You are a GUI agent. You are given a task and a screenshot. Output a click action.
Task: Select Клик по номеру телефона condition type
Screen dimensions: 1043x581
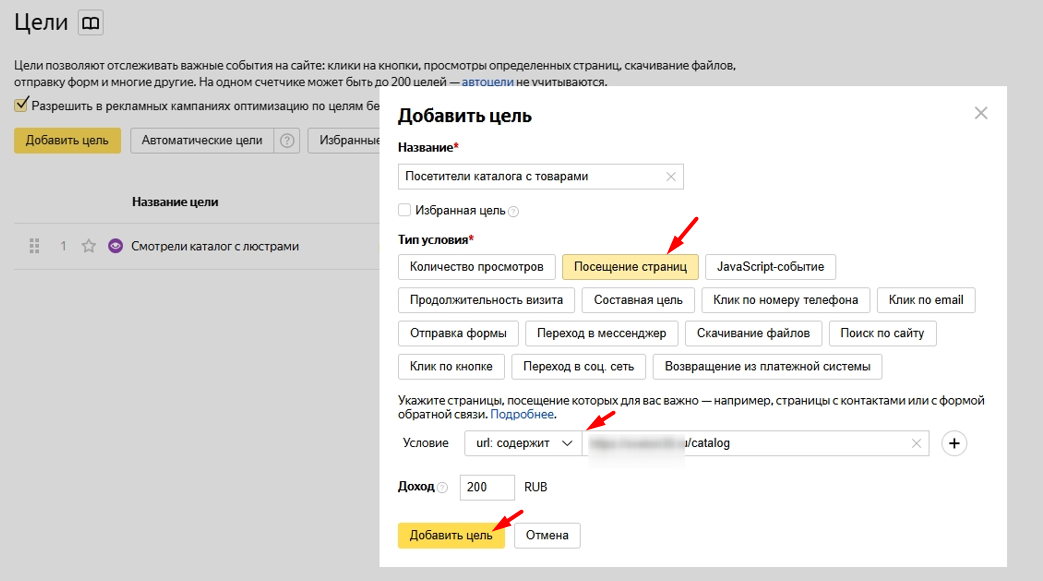pyautogui.click(x=786, y=300)
